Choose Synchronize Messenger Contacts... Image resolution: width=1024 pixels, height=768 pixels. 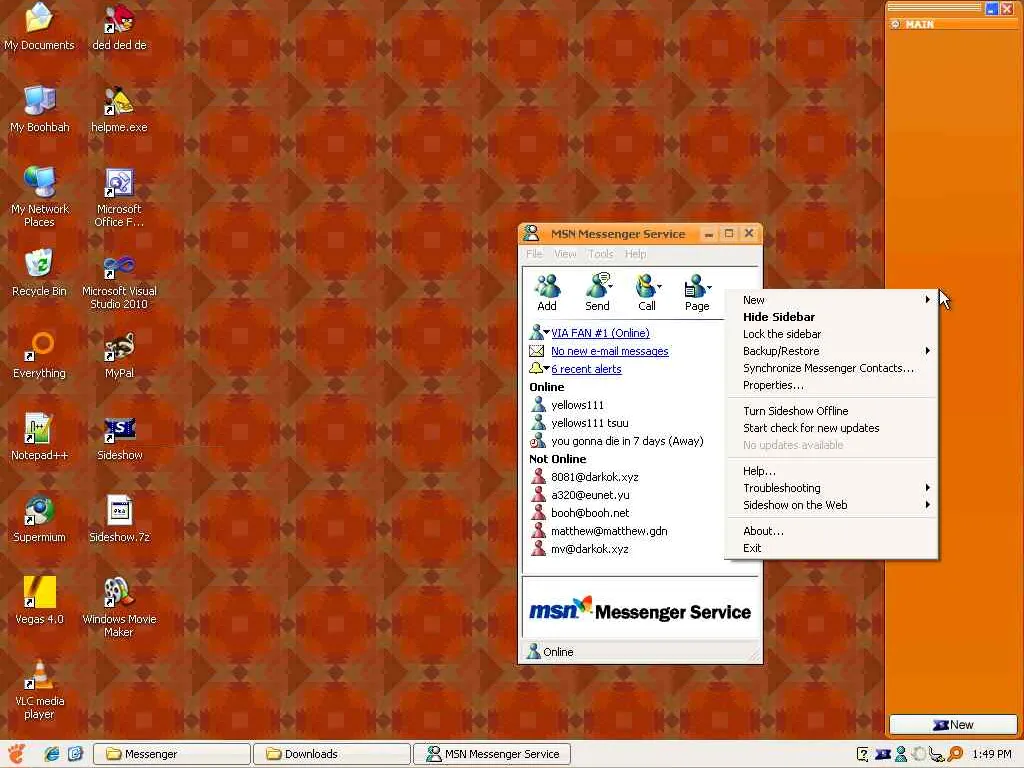[831, 368]
